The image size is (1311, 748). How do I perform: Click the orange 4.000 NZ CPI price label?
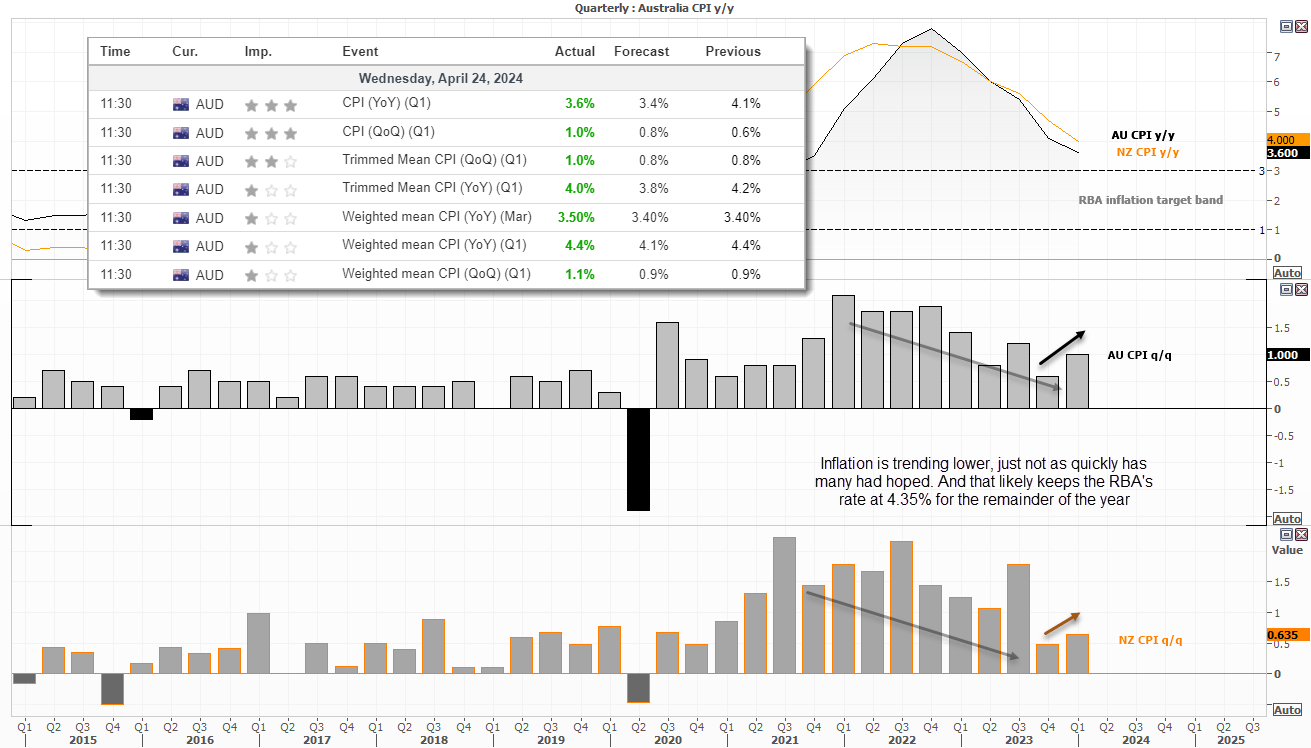[x=1281, y=140]
